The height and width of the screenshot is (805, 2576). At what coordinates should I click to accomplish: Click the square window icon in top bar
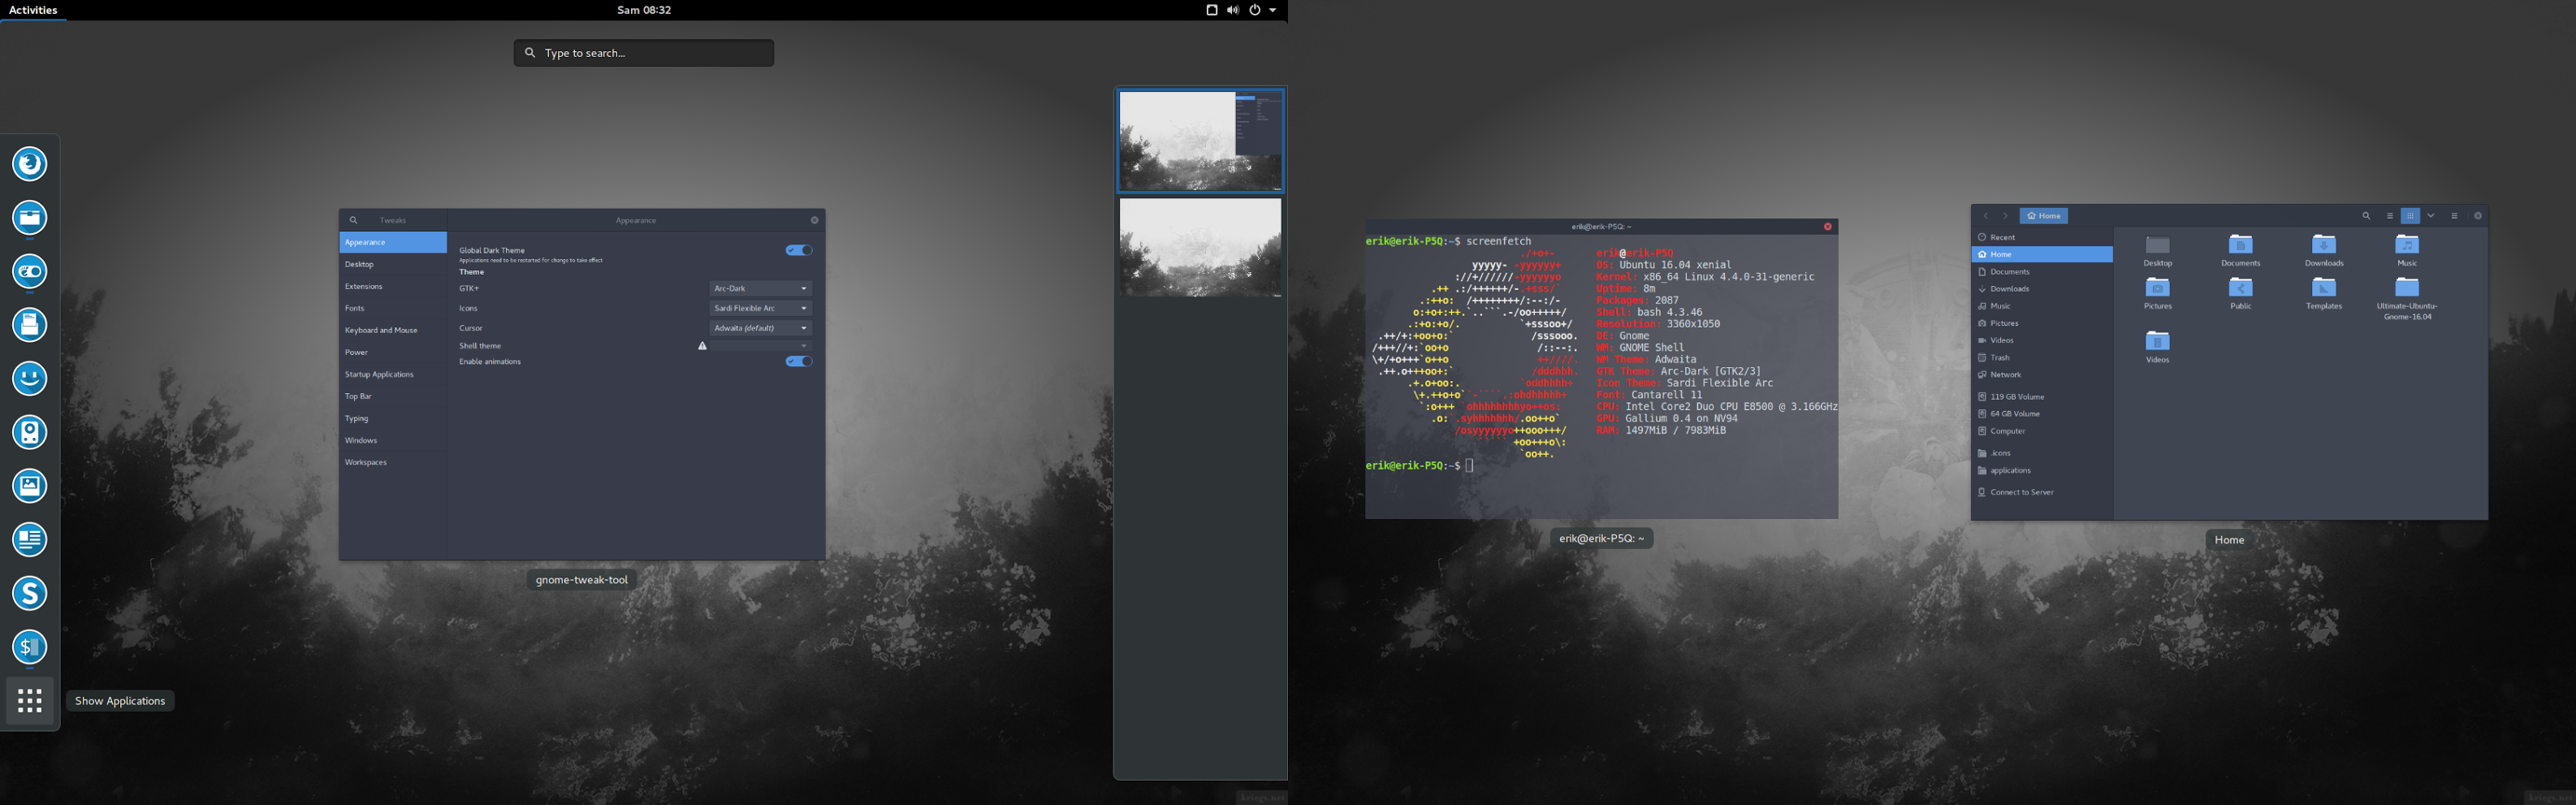click(1211, 10)
